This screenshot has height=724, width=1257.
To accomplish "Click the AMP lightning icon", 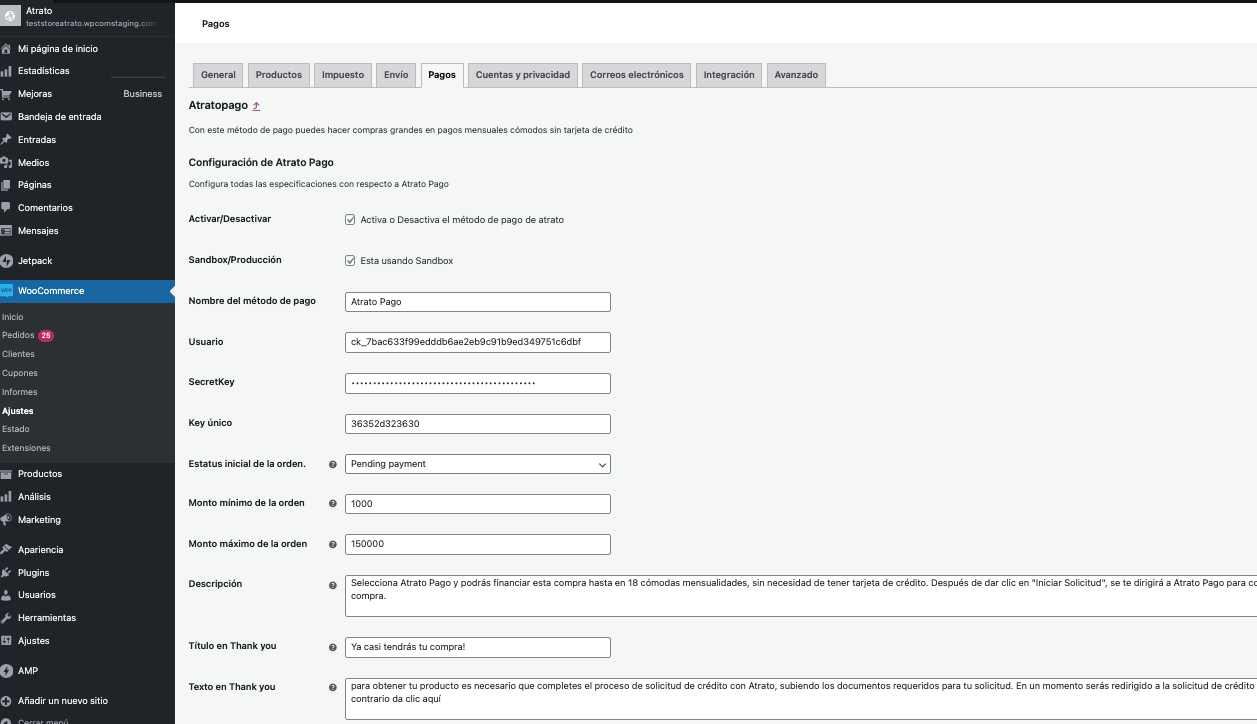I will [x=7, y=671].
